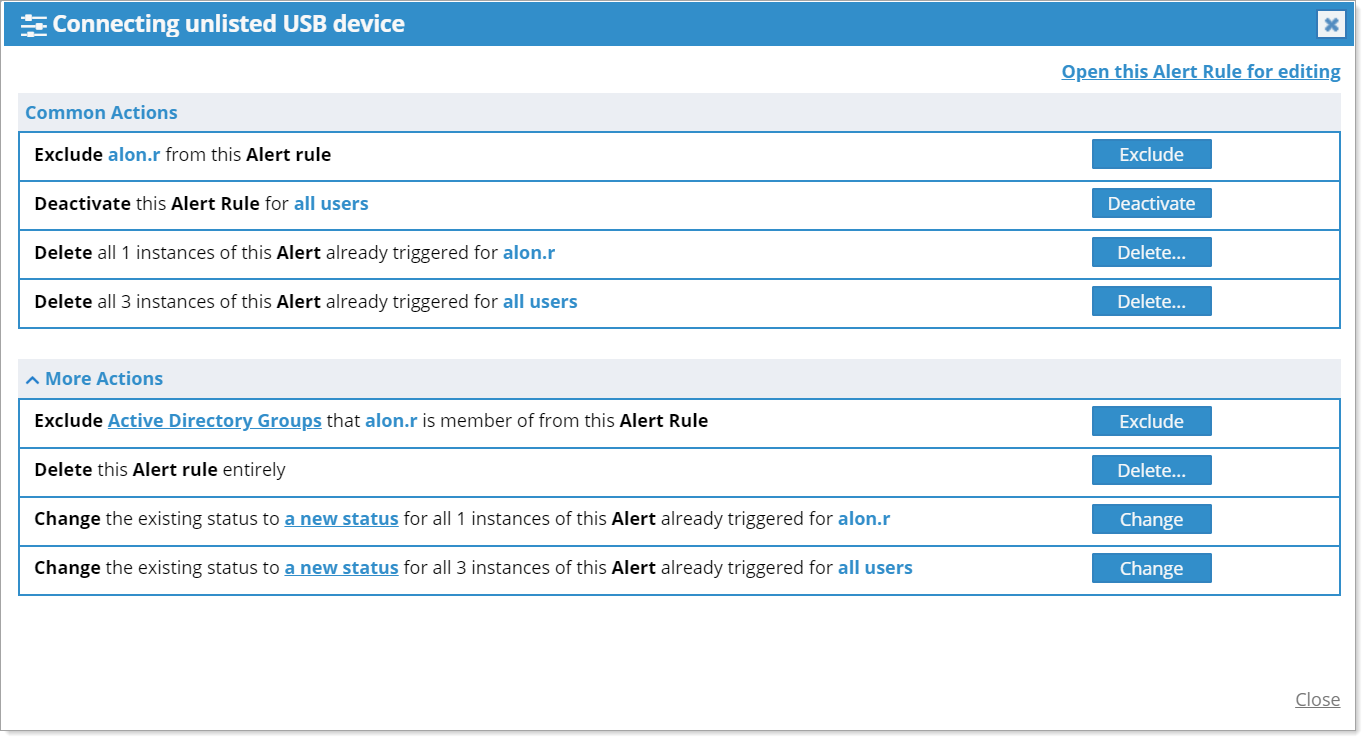Image resolution: width=1366 pixels, height=741 pixels.
Task: Click the Close link at bottom
Action: pos(1317,700)
